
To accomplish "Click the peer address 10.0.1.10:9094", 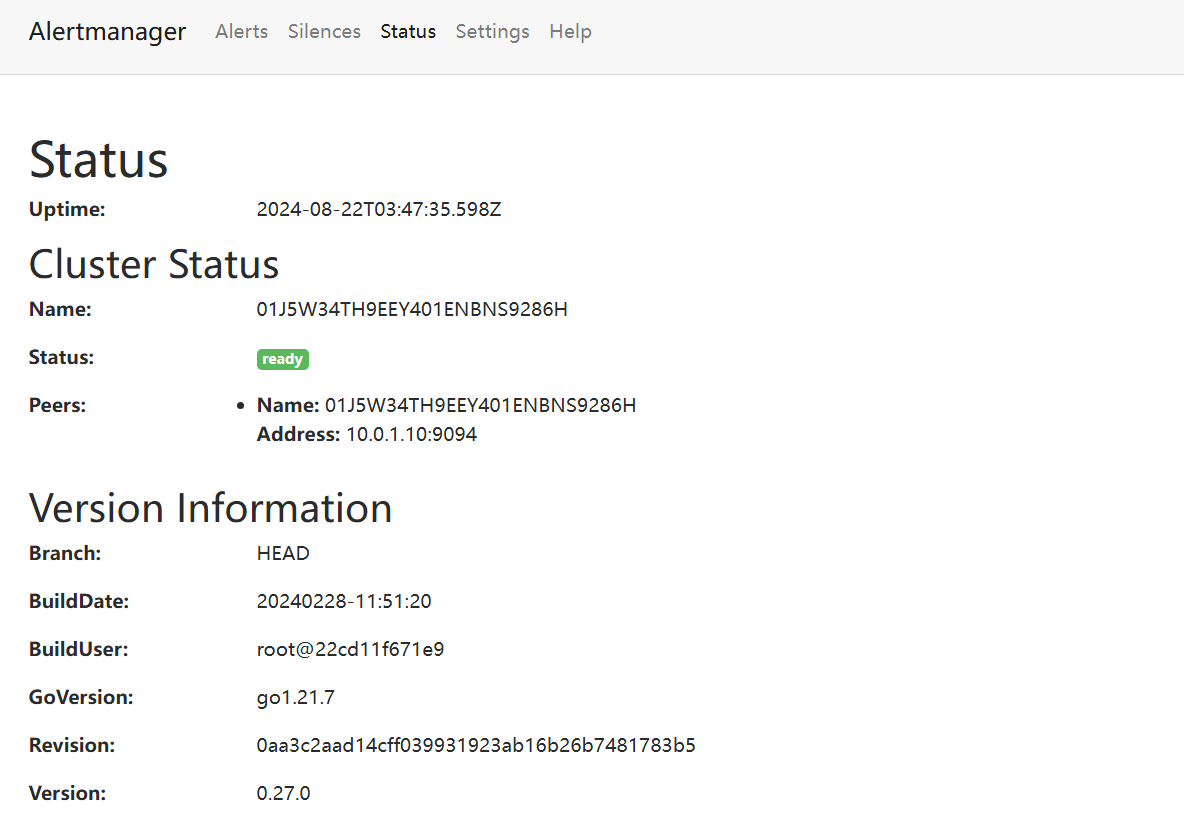I will 411,434.
